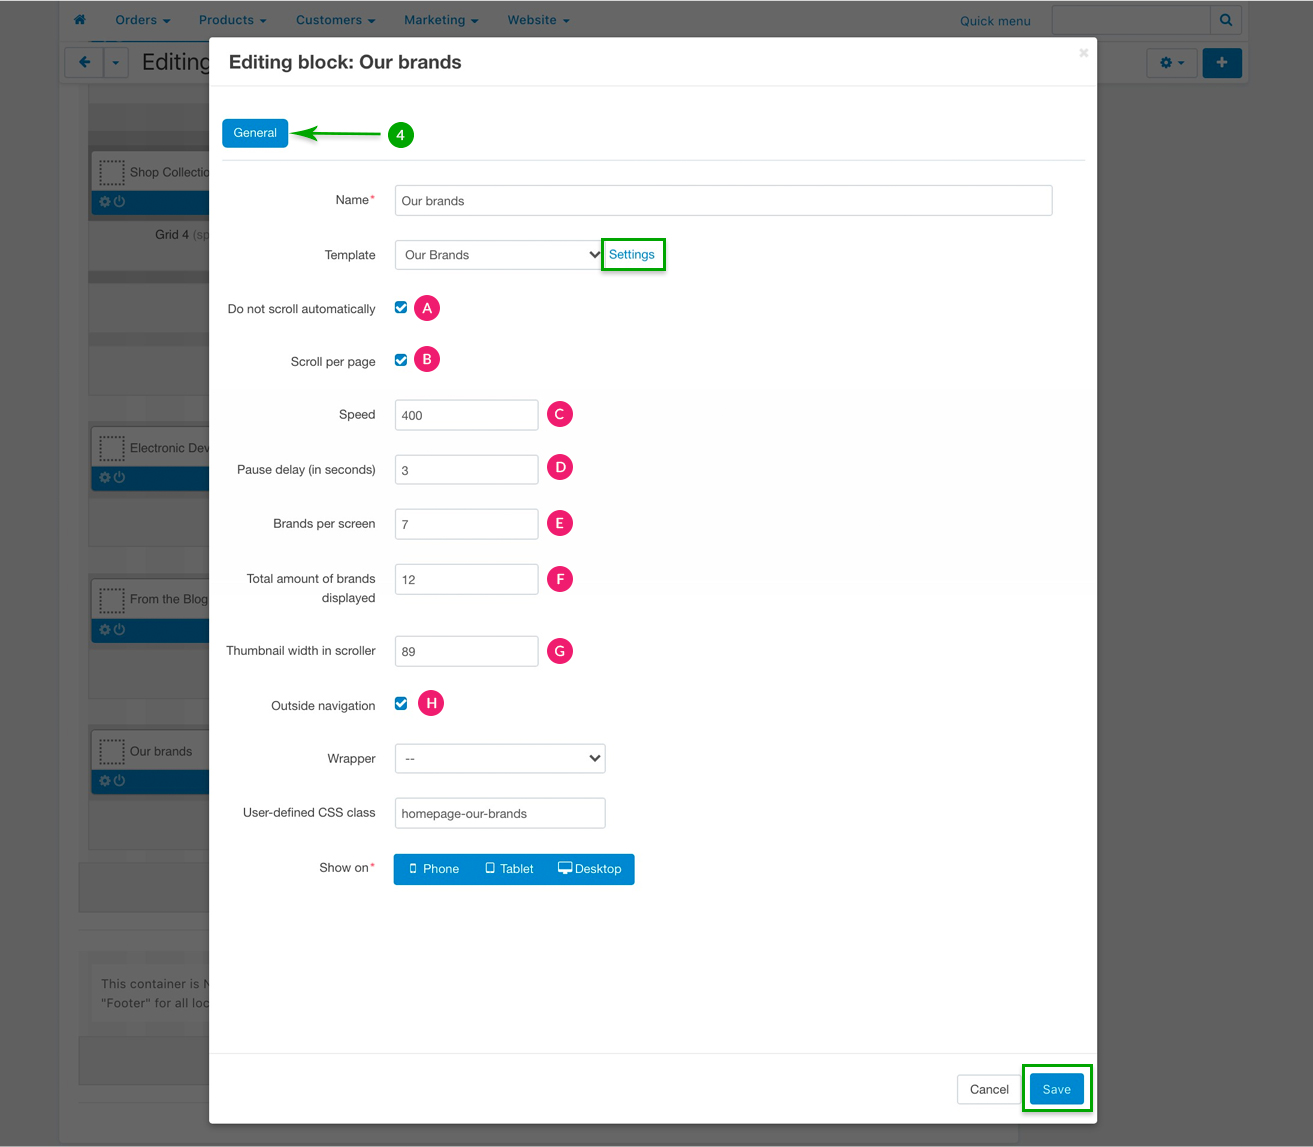This screenshot has width=1313, height=1147.
Task: Click the back arrow button
Action: (x=84, y=63)
